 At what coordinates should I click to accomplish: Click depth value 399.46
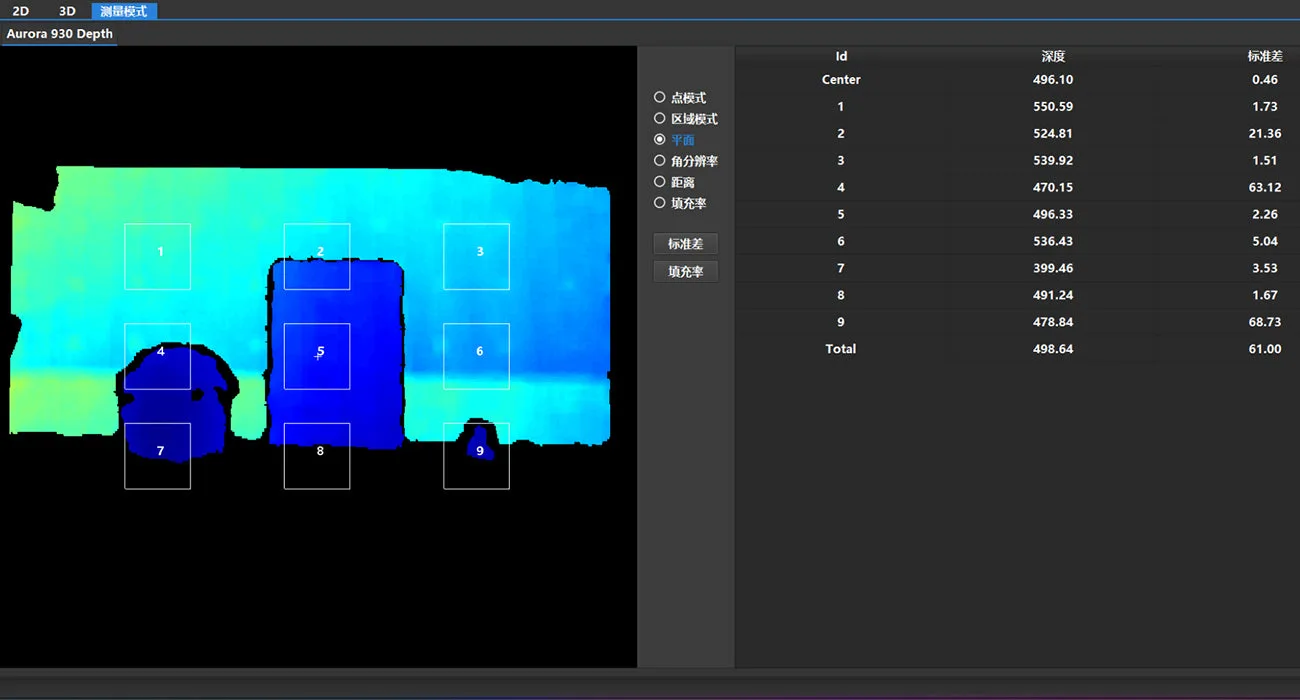tap(1053, 269)
